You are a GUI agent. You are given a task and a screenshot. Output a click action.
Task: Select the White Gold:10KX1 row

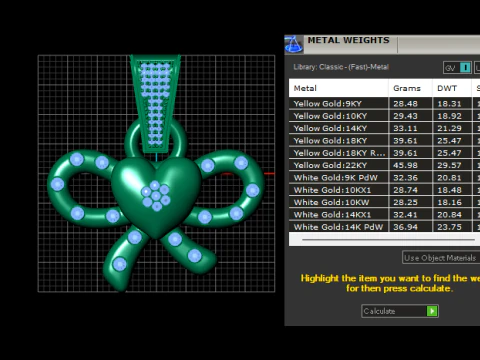384,190
